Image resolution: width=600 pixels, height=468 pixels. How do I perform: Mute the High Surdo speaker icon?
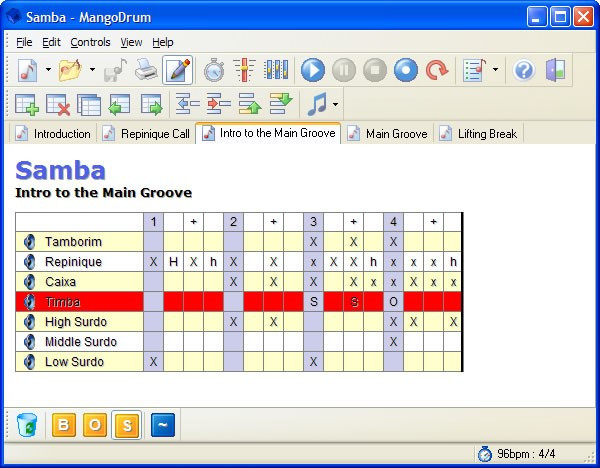coord(29,322)
